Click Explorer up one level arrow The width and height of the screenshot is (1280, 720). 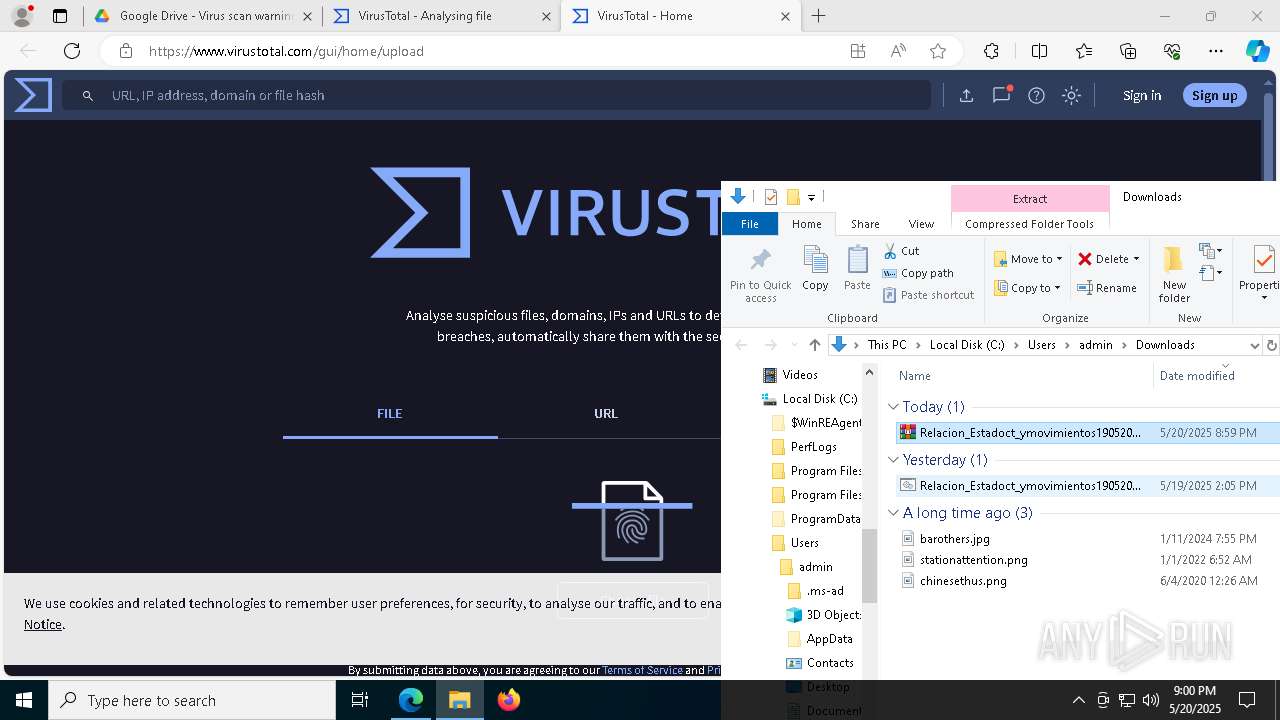[815, 345]
